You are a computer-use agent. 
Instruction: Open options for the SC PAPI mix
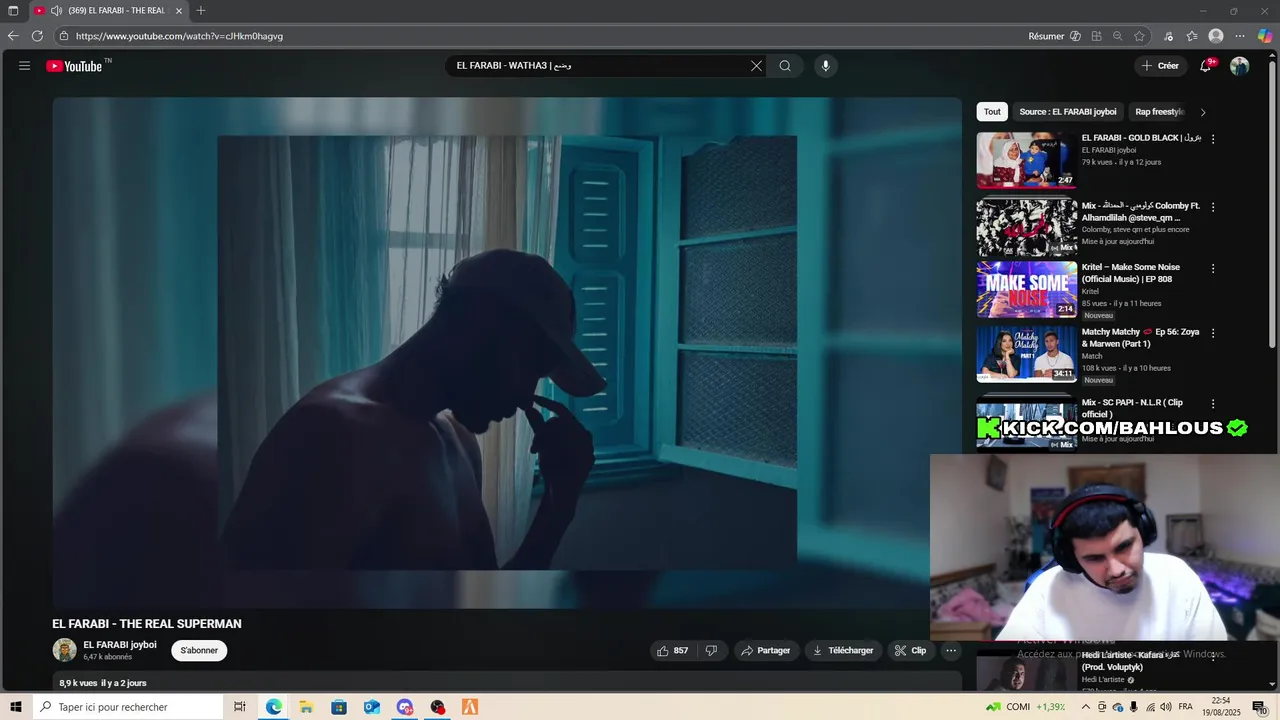click(1213, 404)
